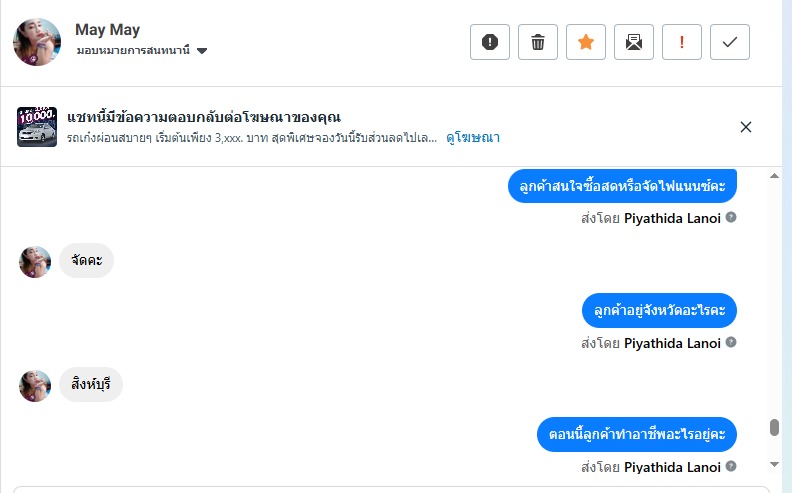Click the sender avatar beside จัดคะ
Image resolution: width=792 pixels, height=493 pixels.
click(35, 262)
